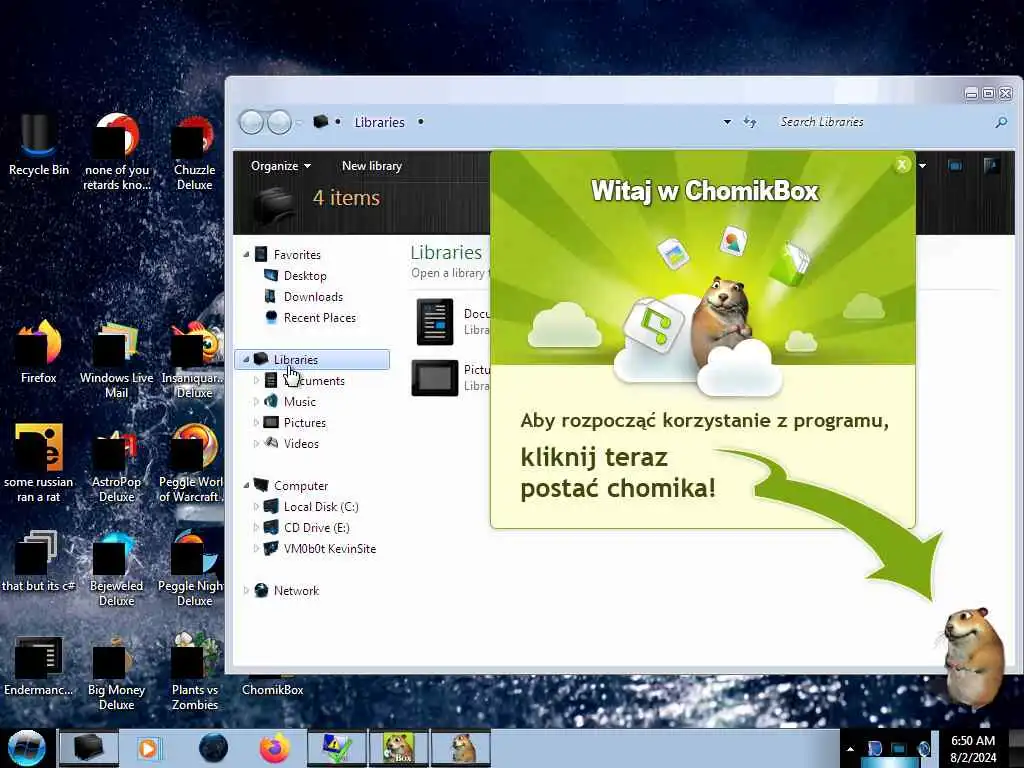Open the security checkmark taskbar item
This screenshot has width=1024, height=768.
[337, 748]
